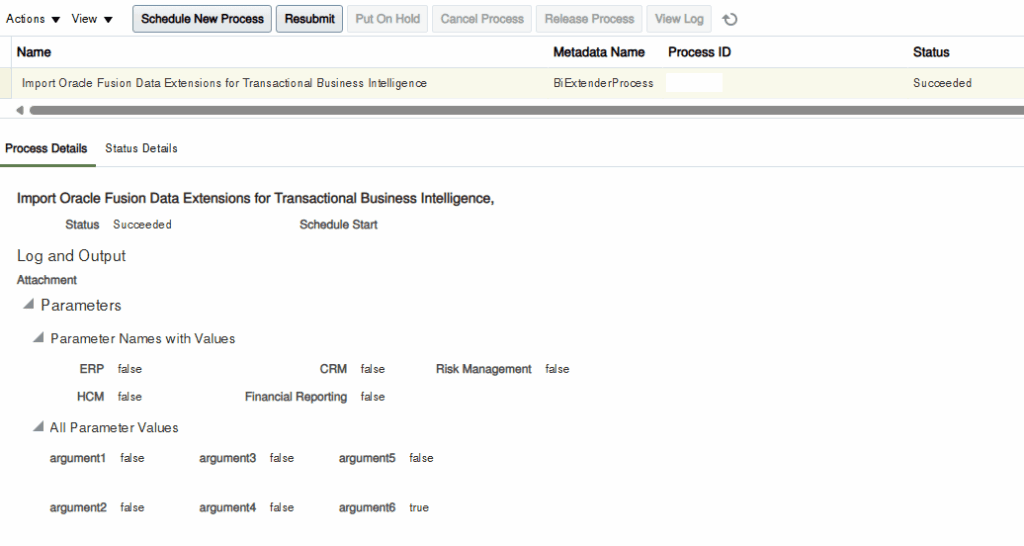This screenshot has width=1024, height=546.
Task: Click the Schedule Start label
Action: 338,225
